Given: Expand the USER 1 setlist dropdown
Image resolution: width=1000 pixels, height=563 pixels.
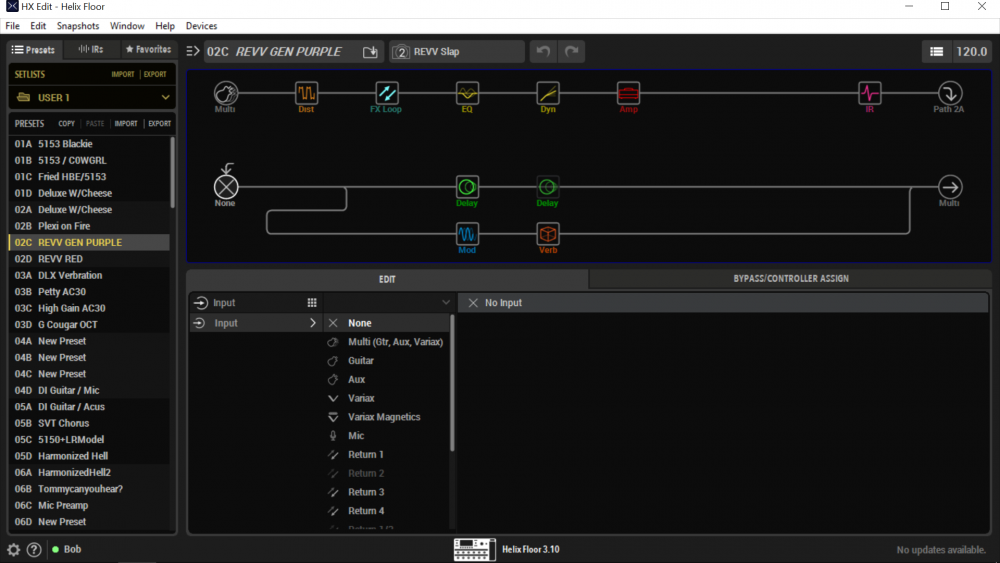Looking at the screenshot, I should (x=165, y=98).
